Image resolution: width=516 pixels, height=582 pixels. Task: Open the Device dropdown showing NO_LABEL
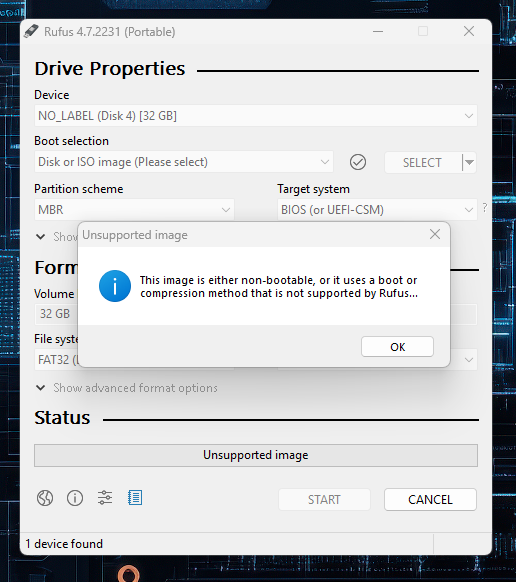tap(255, 116)
